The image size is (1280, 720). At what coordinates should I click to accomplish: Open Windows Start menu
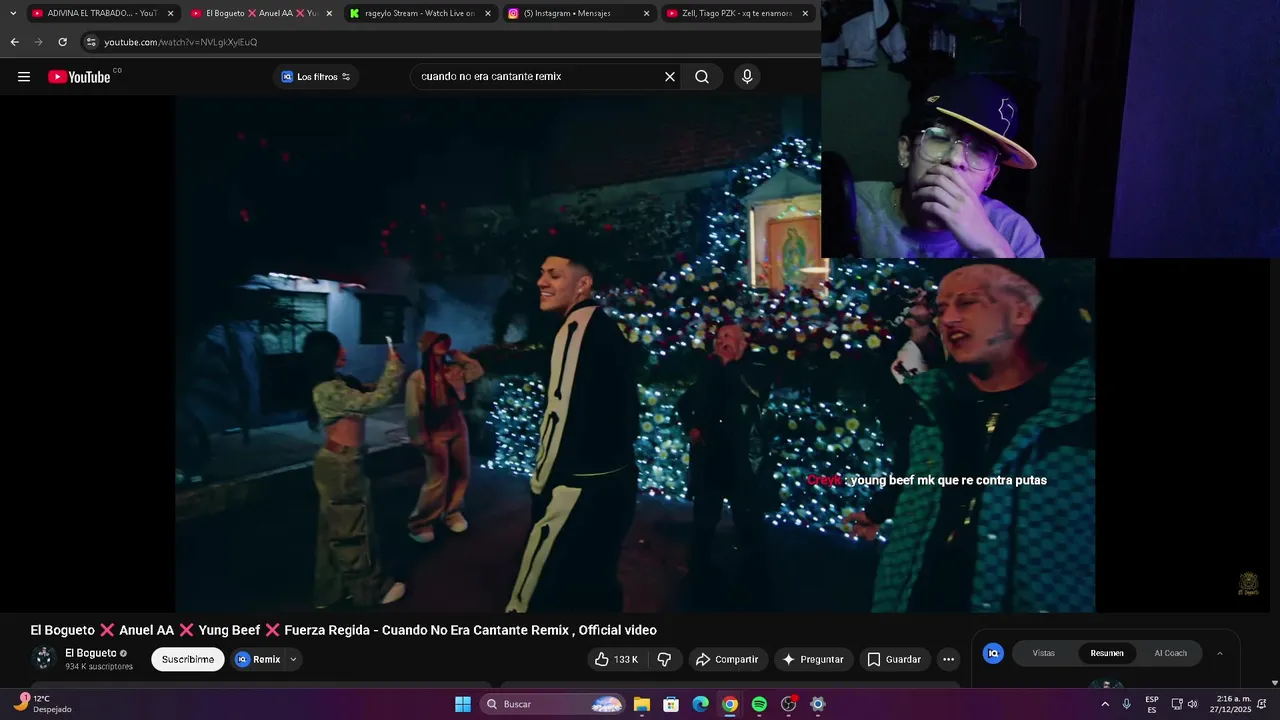(463, 704)
